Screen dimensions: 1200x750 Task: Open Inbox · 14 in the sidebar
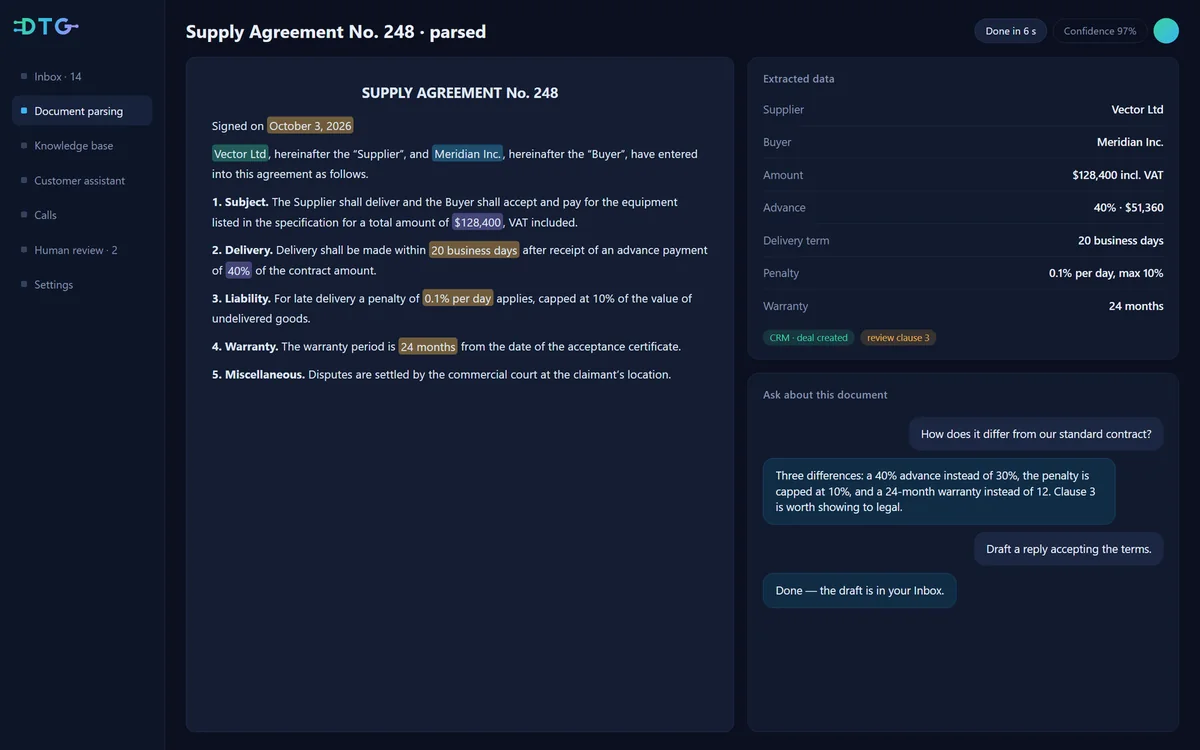point(82,77)
